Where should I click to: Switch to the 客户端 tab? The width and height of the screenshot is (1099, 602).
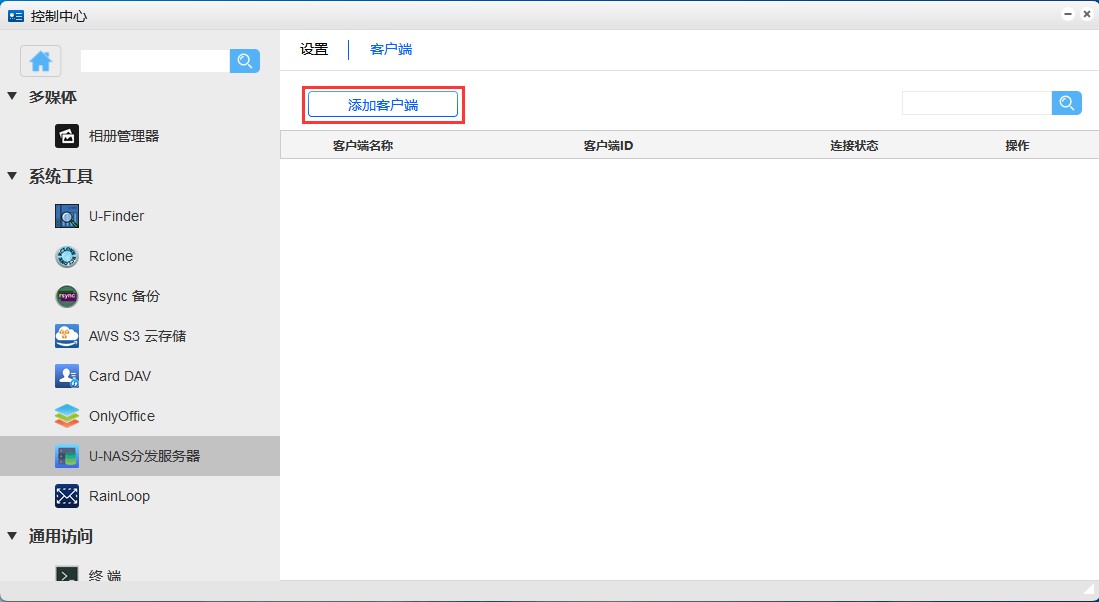point(391,49)
